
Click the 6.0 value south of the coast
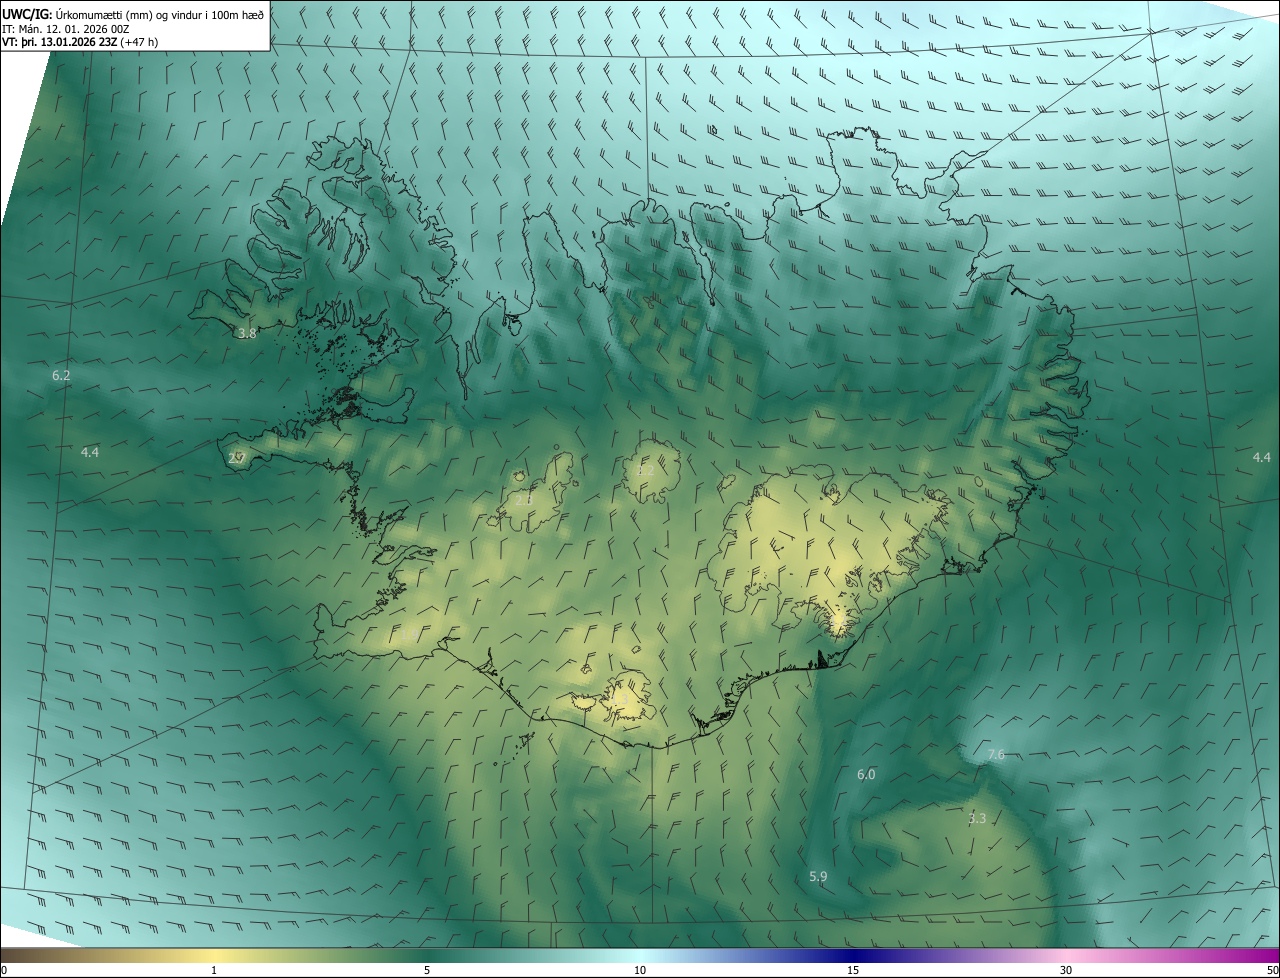point(866,775)
